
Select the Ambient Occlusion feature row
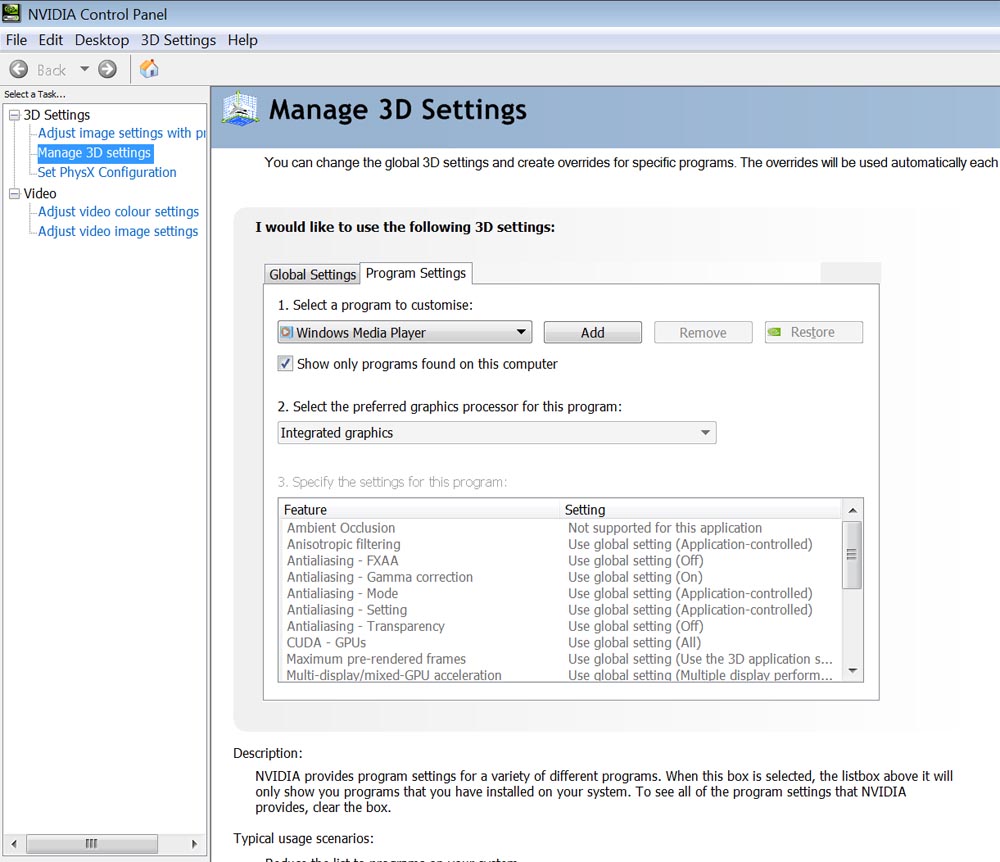tap(341, 528)
